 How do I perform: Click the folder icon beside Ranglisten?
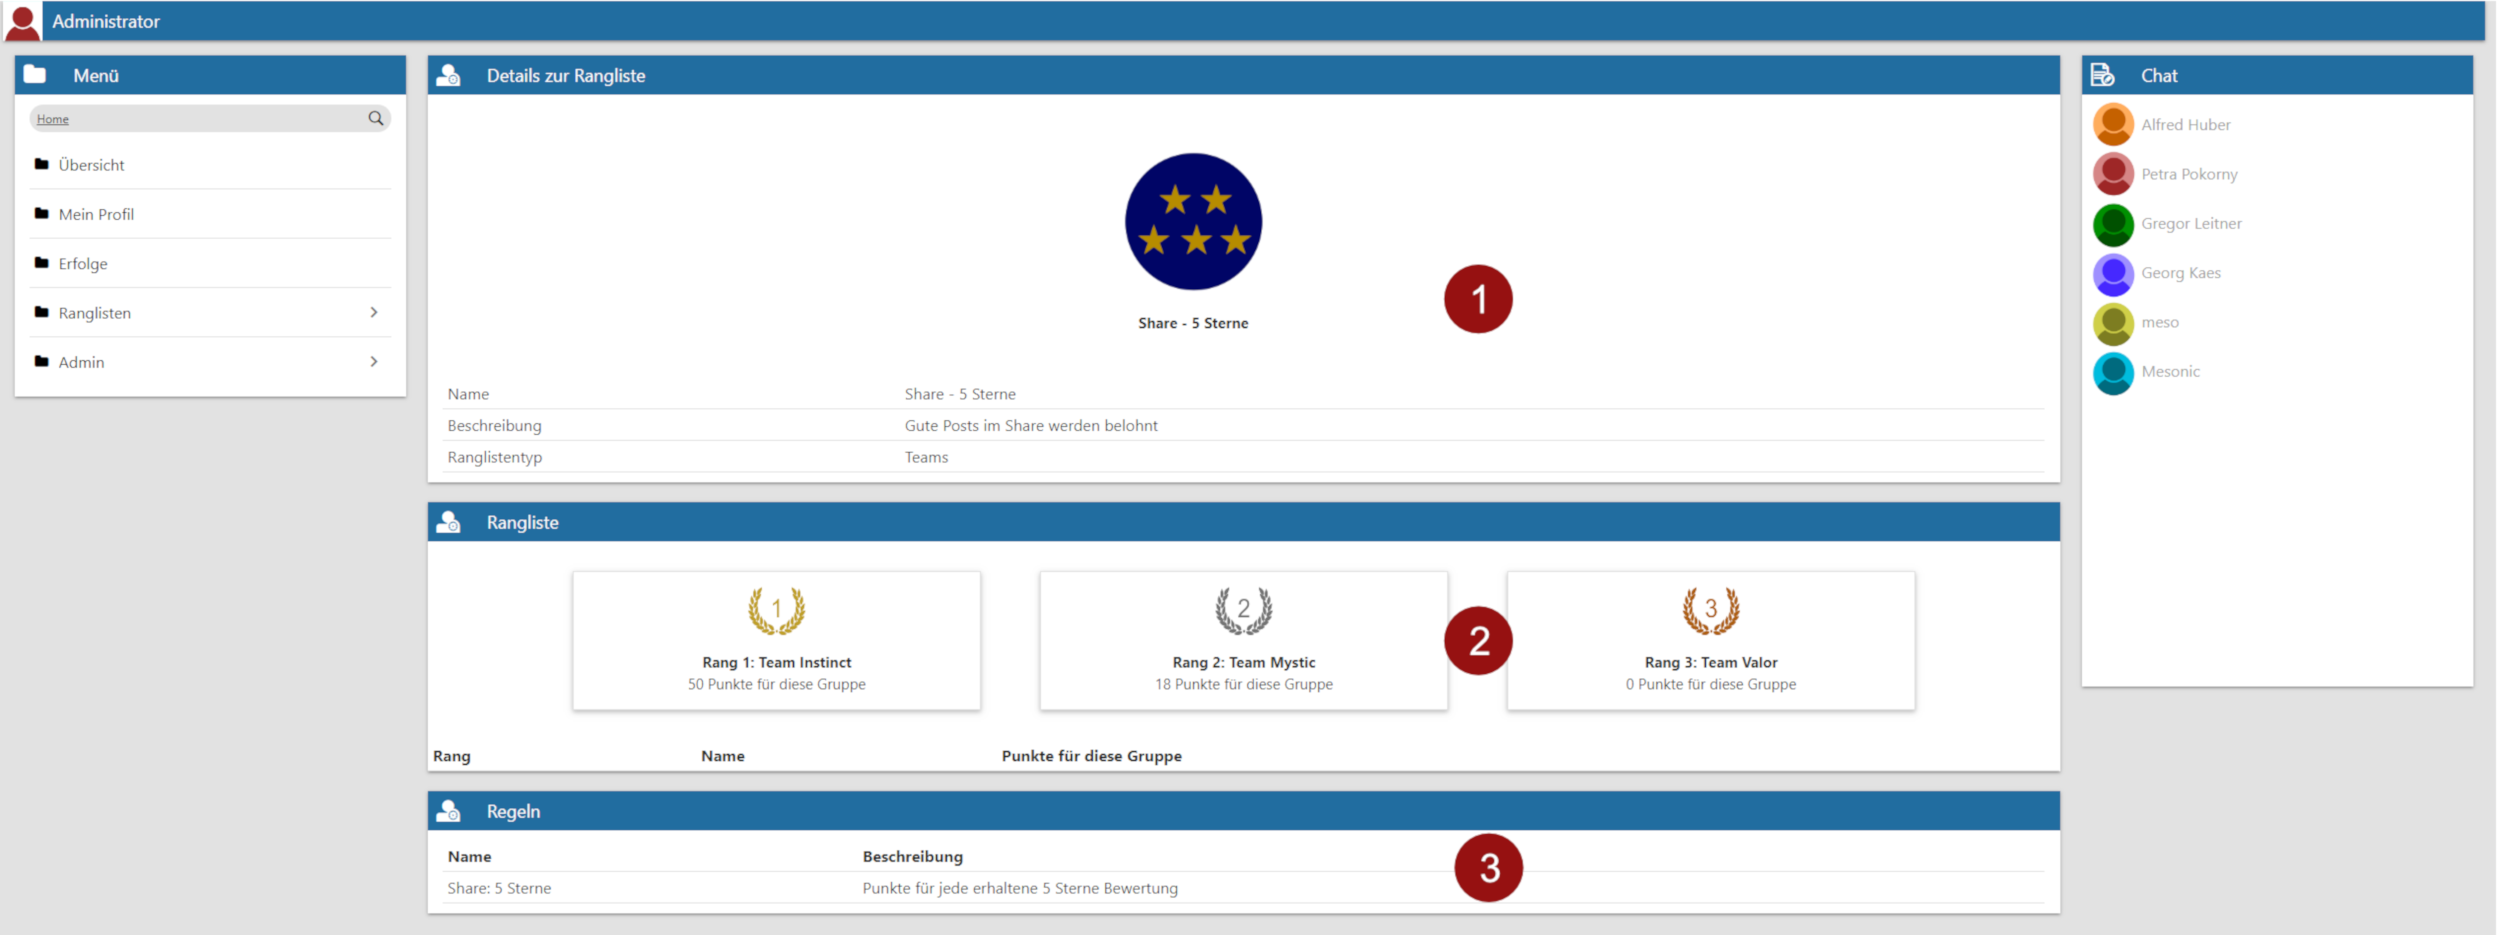point(41,312)
